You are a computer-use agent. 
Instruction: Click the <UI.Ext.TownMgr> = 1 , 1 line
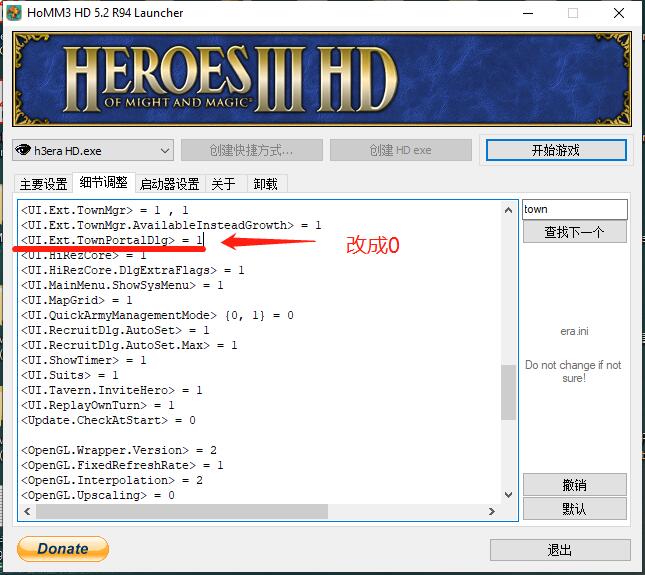(x=104, y=210)
